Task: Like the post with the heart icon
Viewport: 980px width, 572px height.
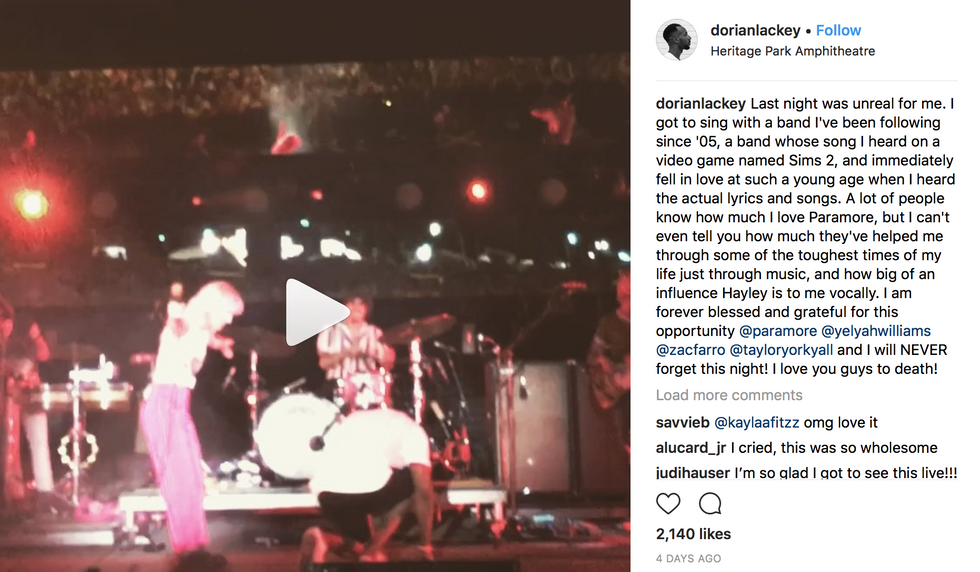Action: coord(668,503)
